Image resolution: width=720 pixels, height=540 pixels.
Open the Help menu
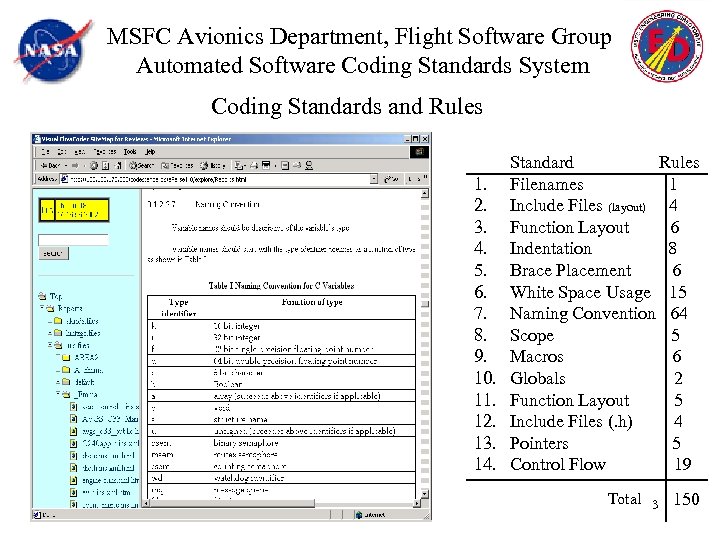150,152
